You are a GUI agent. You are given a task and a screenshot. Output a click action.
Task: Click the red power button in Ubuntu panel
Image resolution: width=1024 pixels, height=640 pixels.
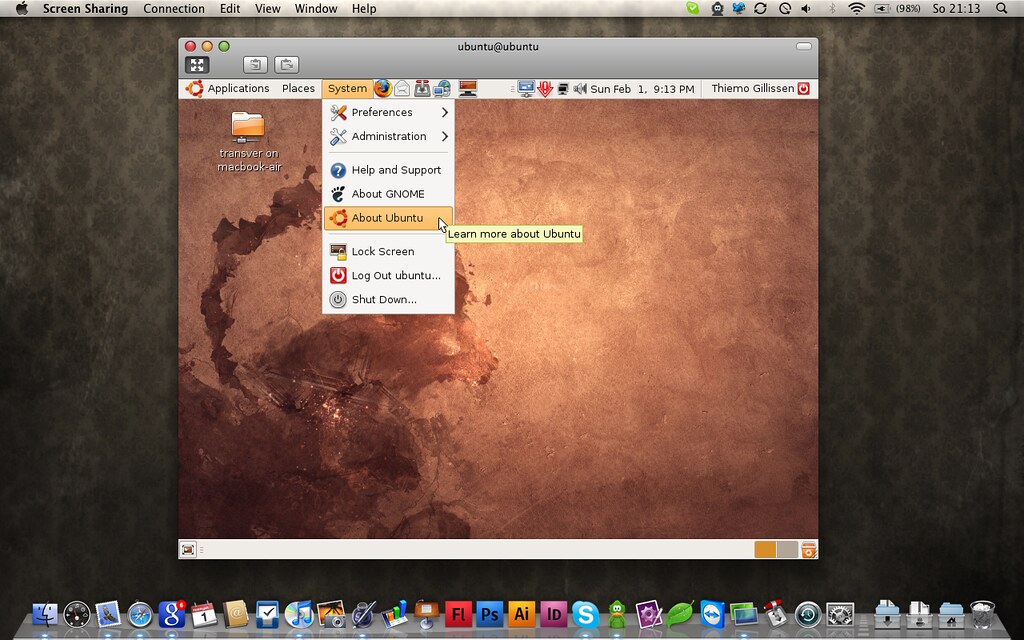804,88
